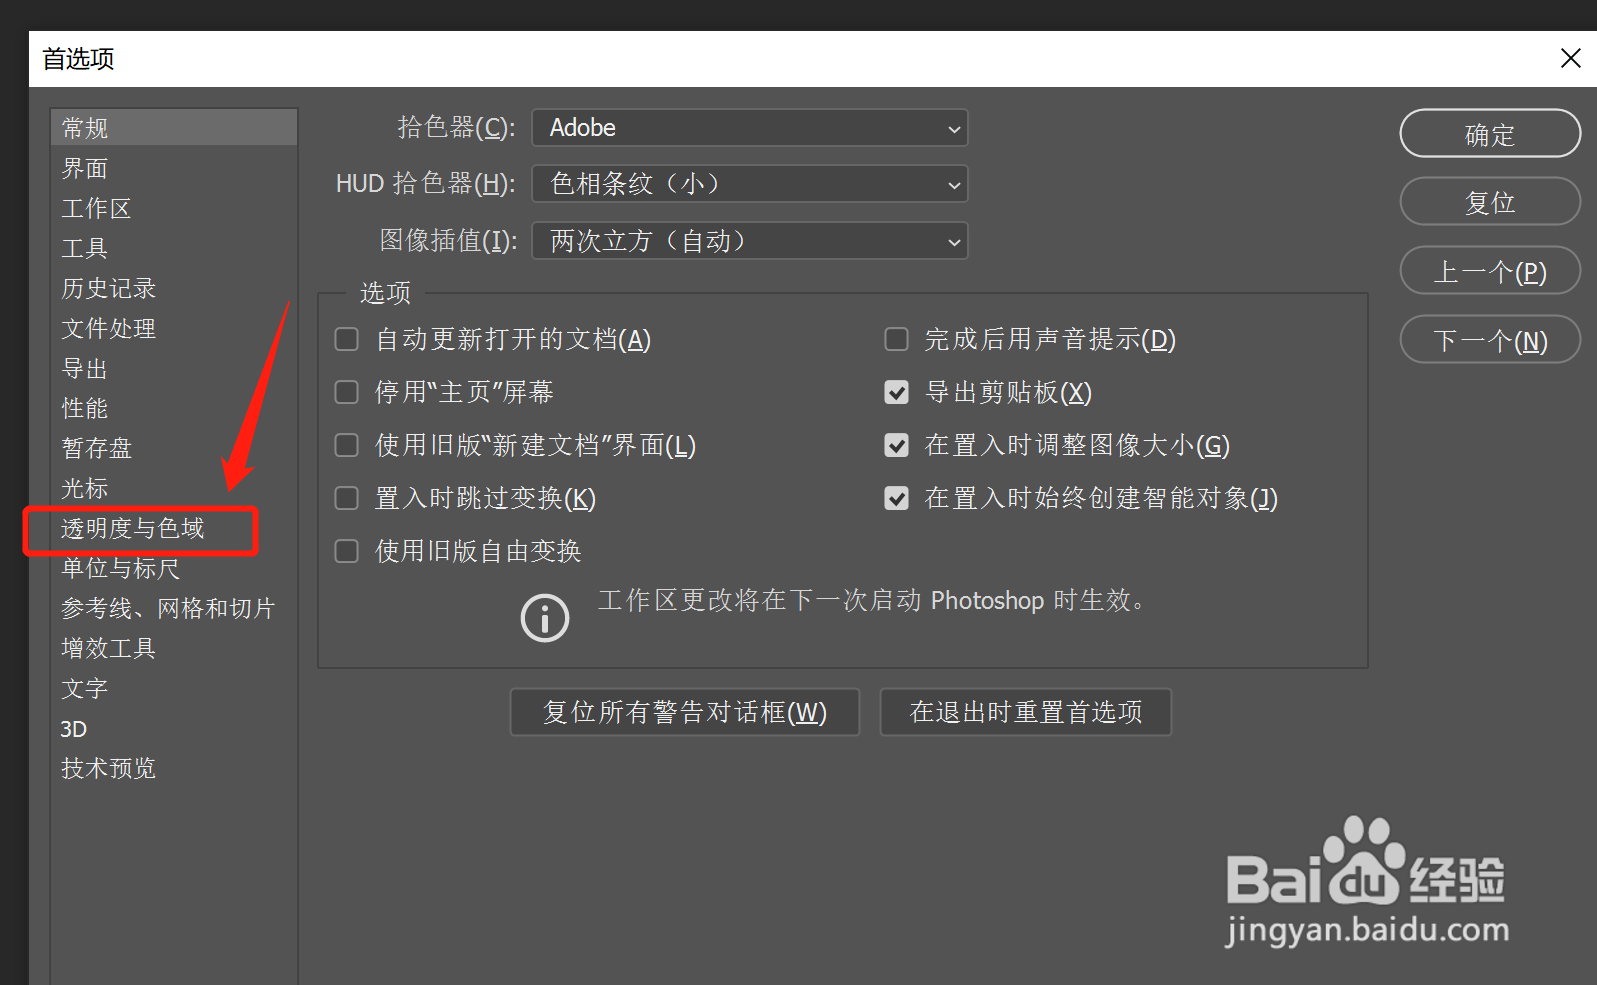The image size is (1597, 985).
Task: Uncheck 在置入时调整图像大小 option
Action: click(x=897, y=445)
